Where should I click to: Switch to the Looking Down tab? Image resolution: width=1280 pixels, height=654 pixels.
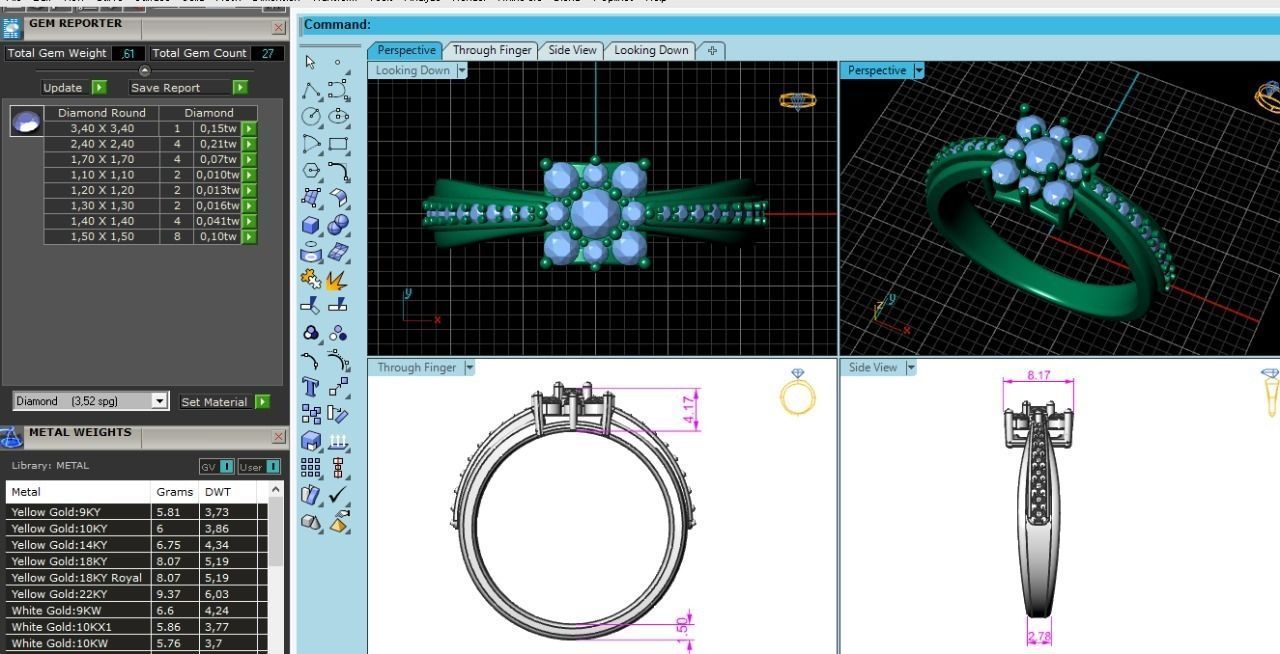point(651,50)
